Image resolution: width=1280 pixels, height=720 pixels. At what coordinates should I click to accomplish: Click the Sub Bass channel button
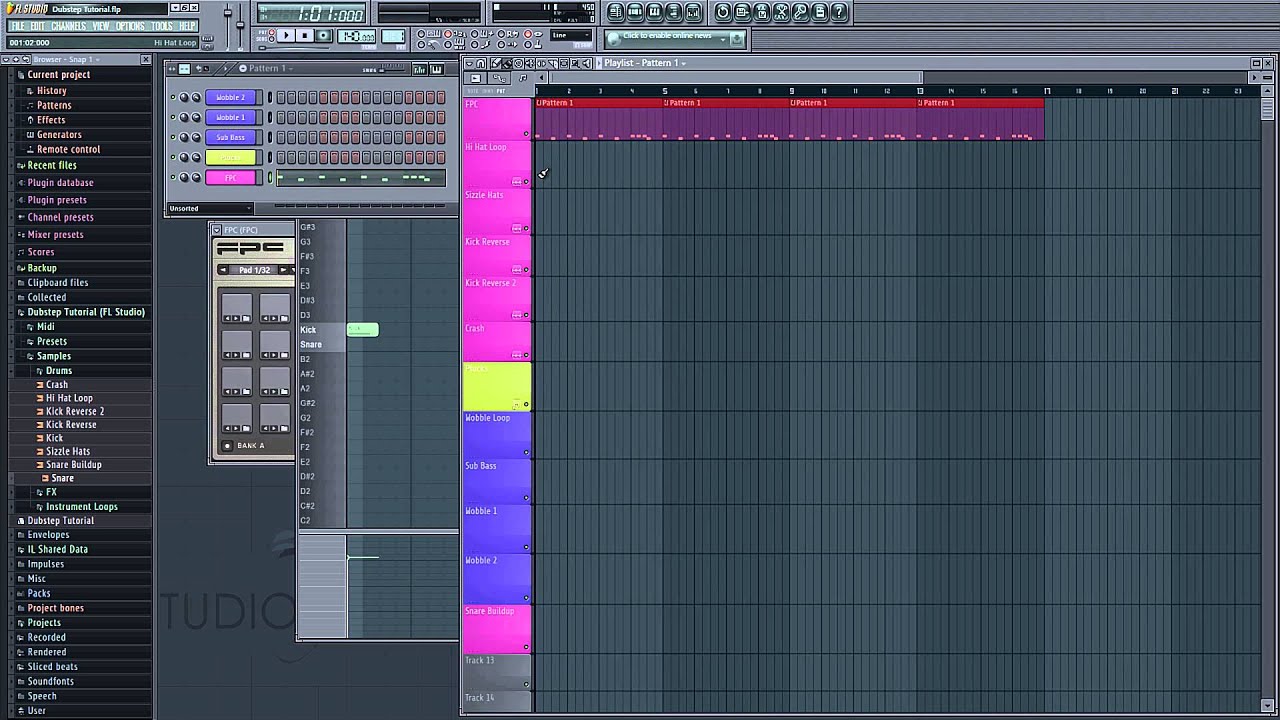coord(230,137)
